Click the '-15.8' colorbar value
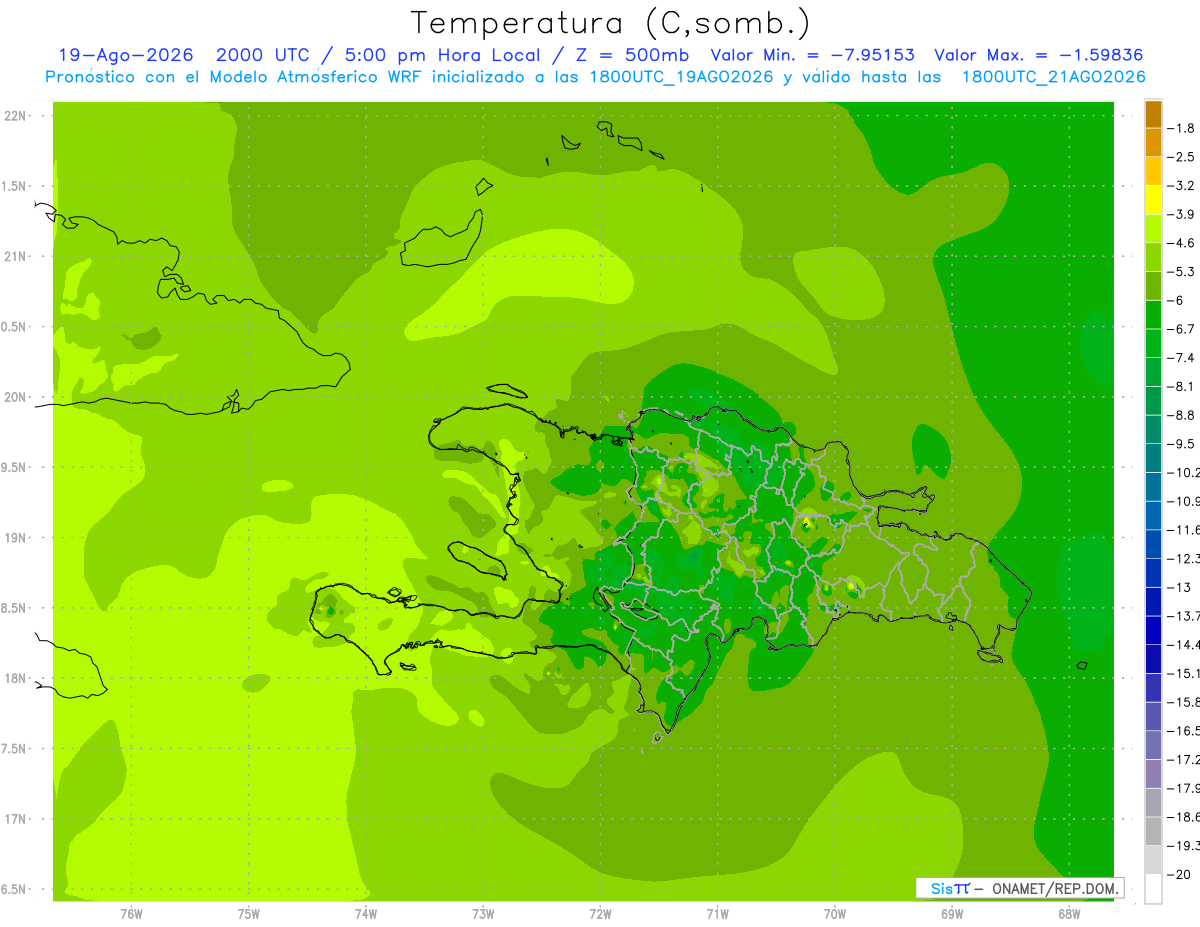The width and height of the screenshot is (1200, 927). click(x=1183, y=702)
